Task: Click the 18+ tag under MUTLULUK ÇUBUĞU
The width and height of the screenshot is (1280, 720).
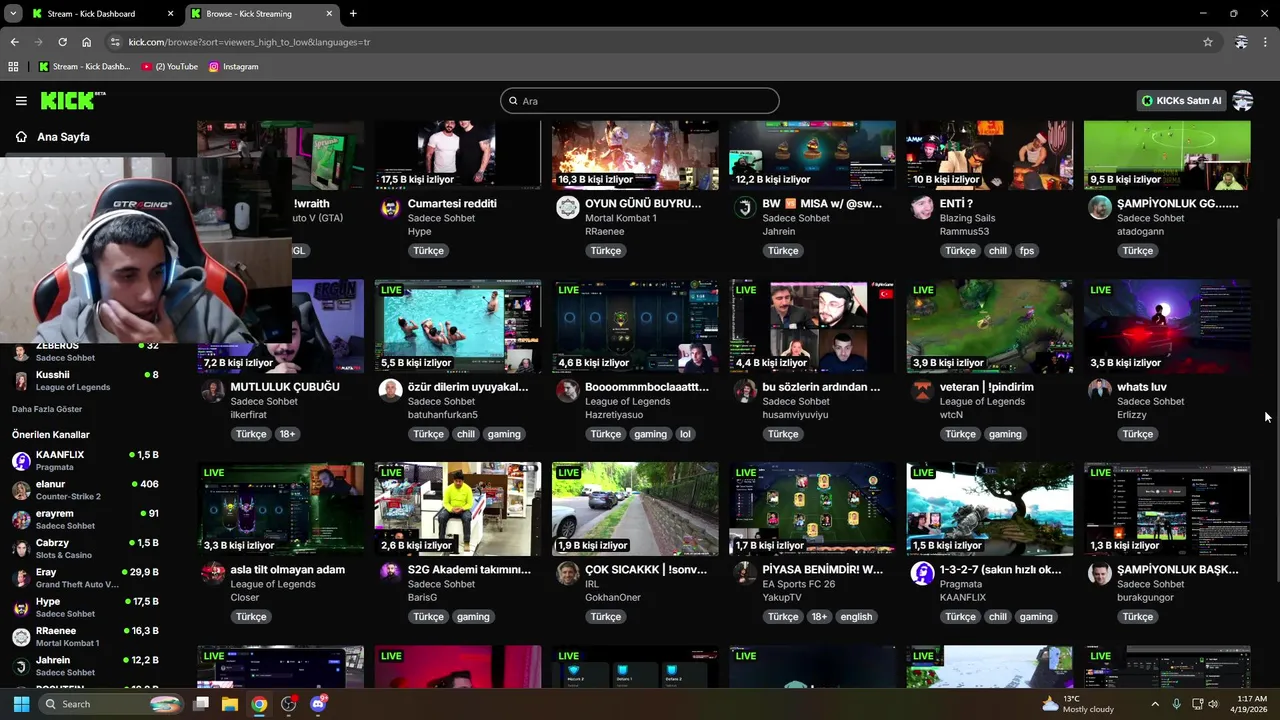Action: pos(287,434)
